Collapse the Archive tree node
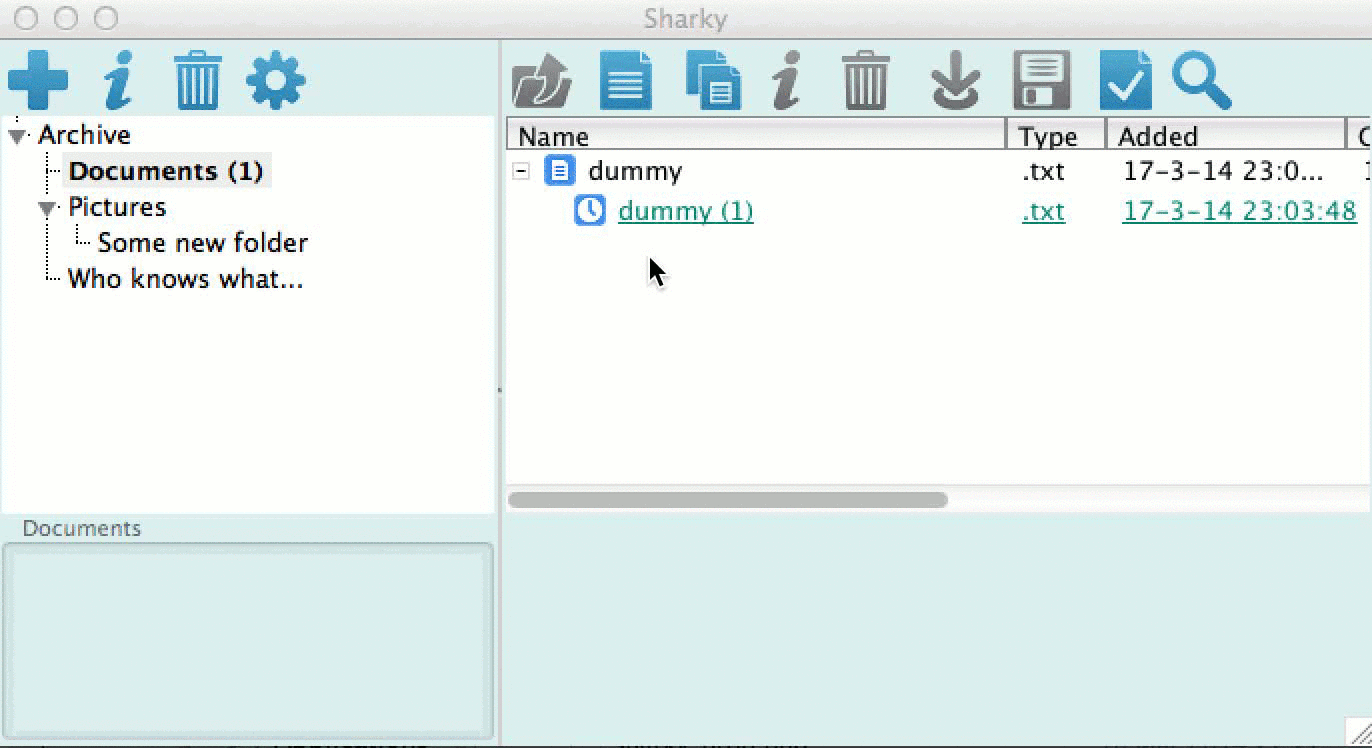 tap(18, 136)
